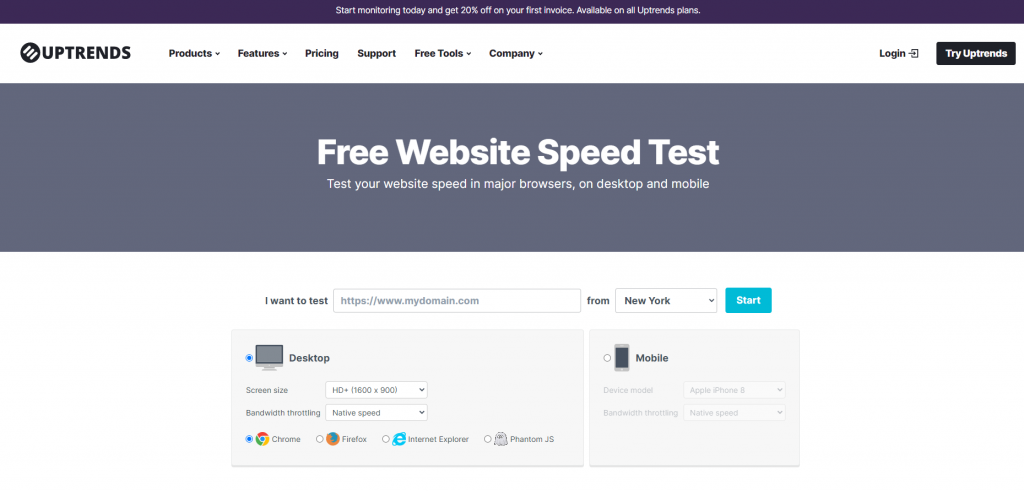Click the Uptrends logo
This screenshot has width=1024, height=491.
(x=76, y=53)
